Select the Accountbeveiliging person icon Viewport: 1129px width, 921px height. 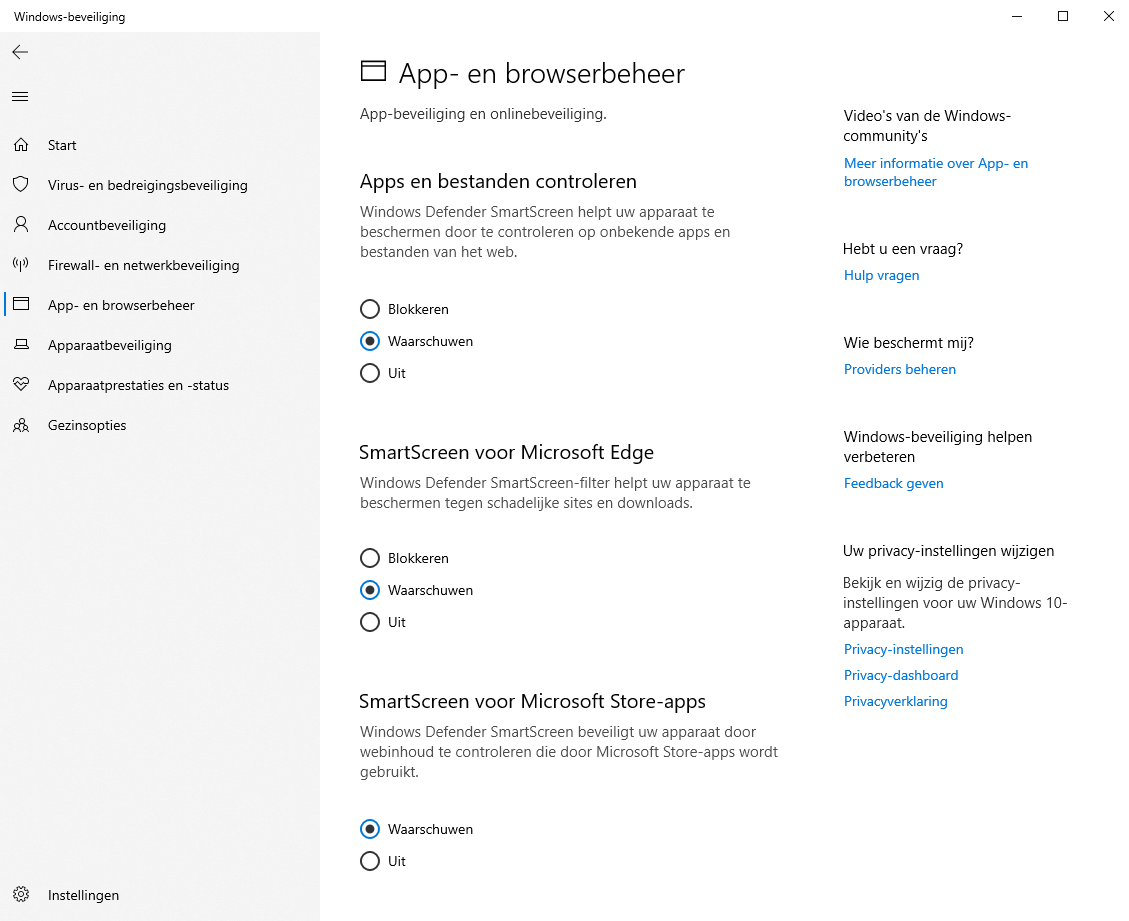[x=20, y=225]
